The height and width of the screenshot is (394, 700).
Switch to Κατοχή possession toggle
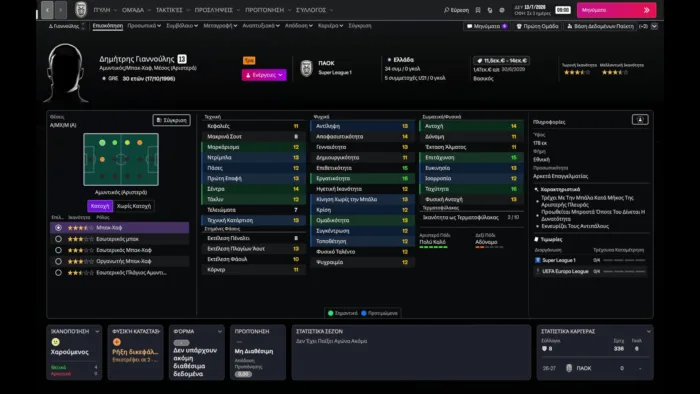(100, 206)
